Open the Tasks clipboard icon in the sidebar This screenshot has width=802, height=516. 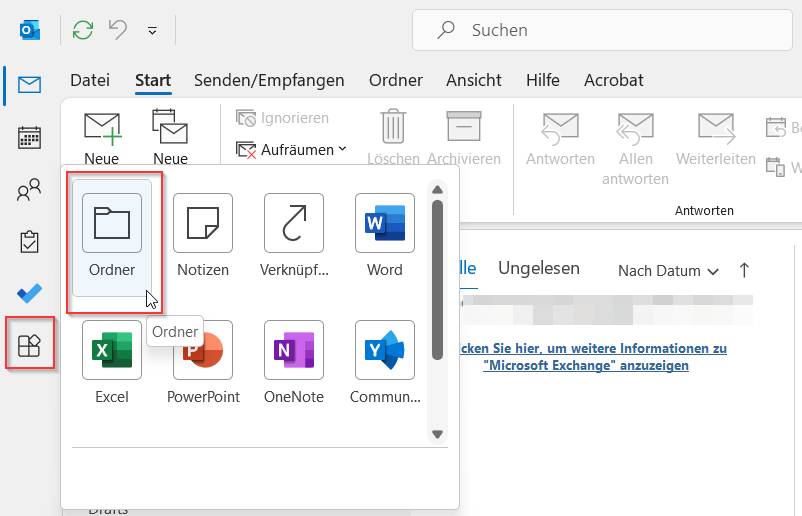pyautogui.click(x=29, y=242)
